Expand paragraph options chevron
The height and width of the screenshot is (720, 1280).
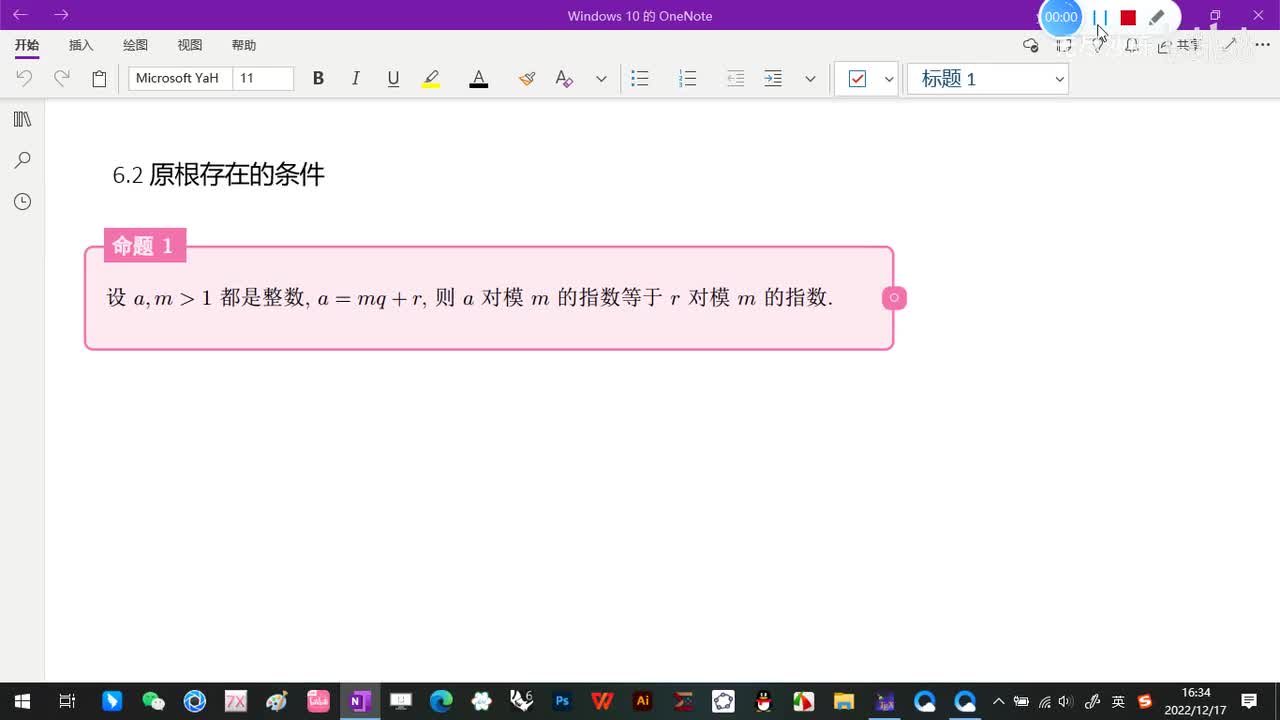click(x=810, y=79)
